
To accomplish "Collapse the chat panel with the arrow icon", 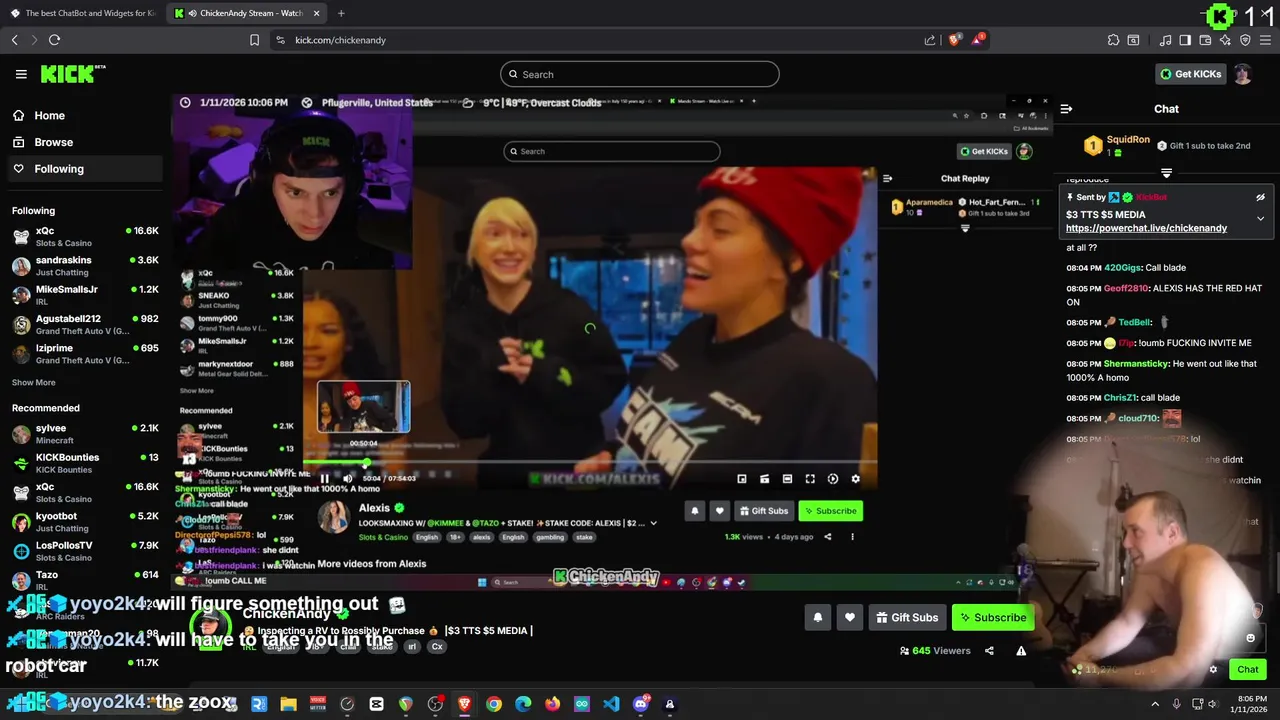I will [x=1066, y=109].
